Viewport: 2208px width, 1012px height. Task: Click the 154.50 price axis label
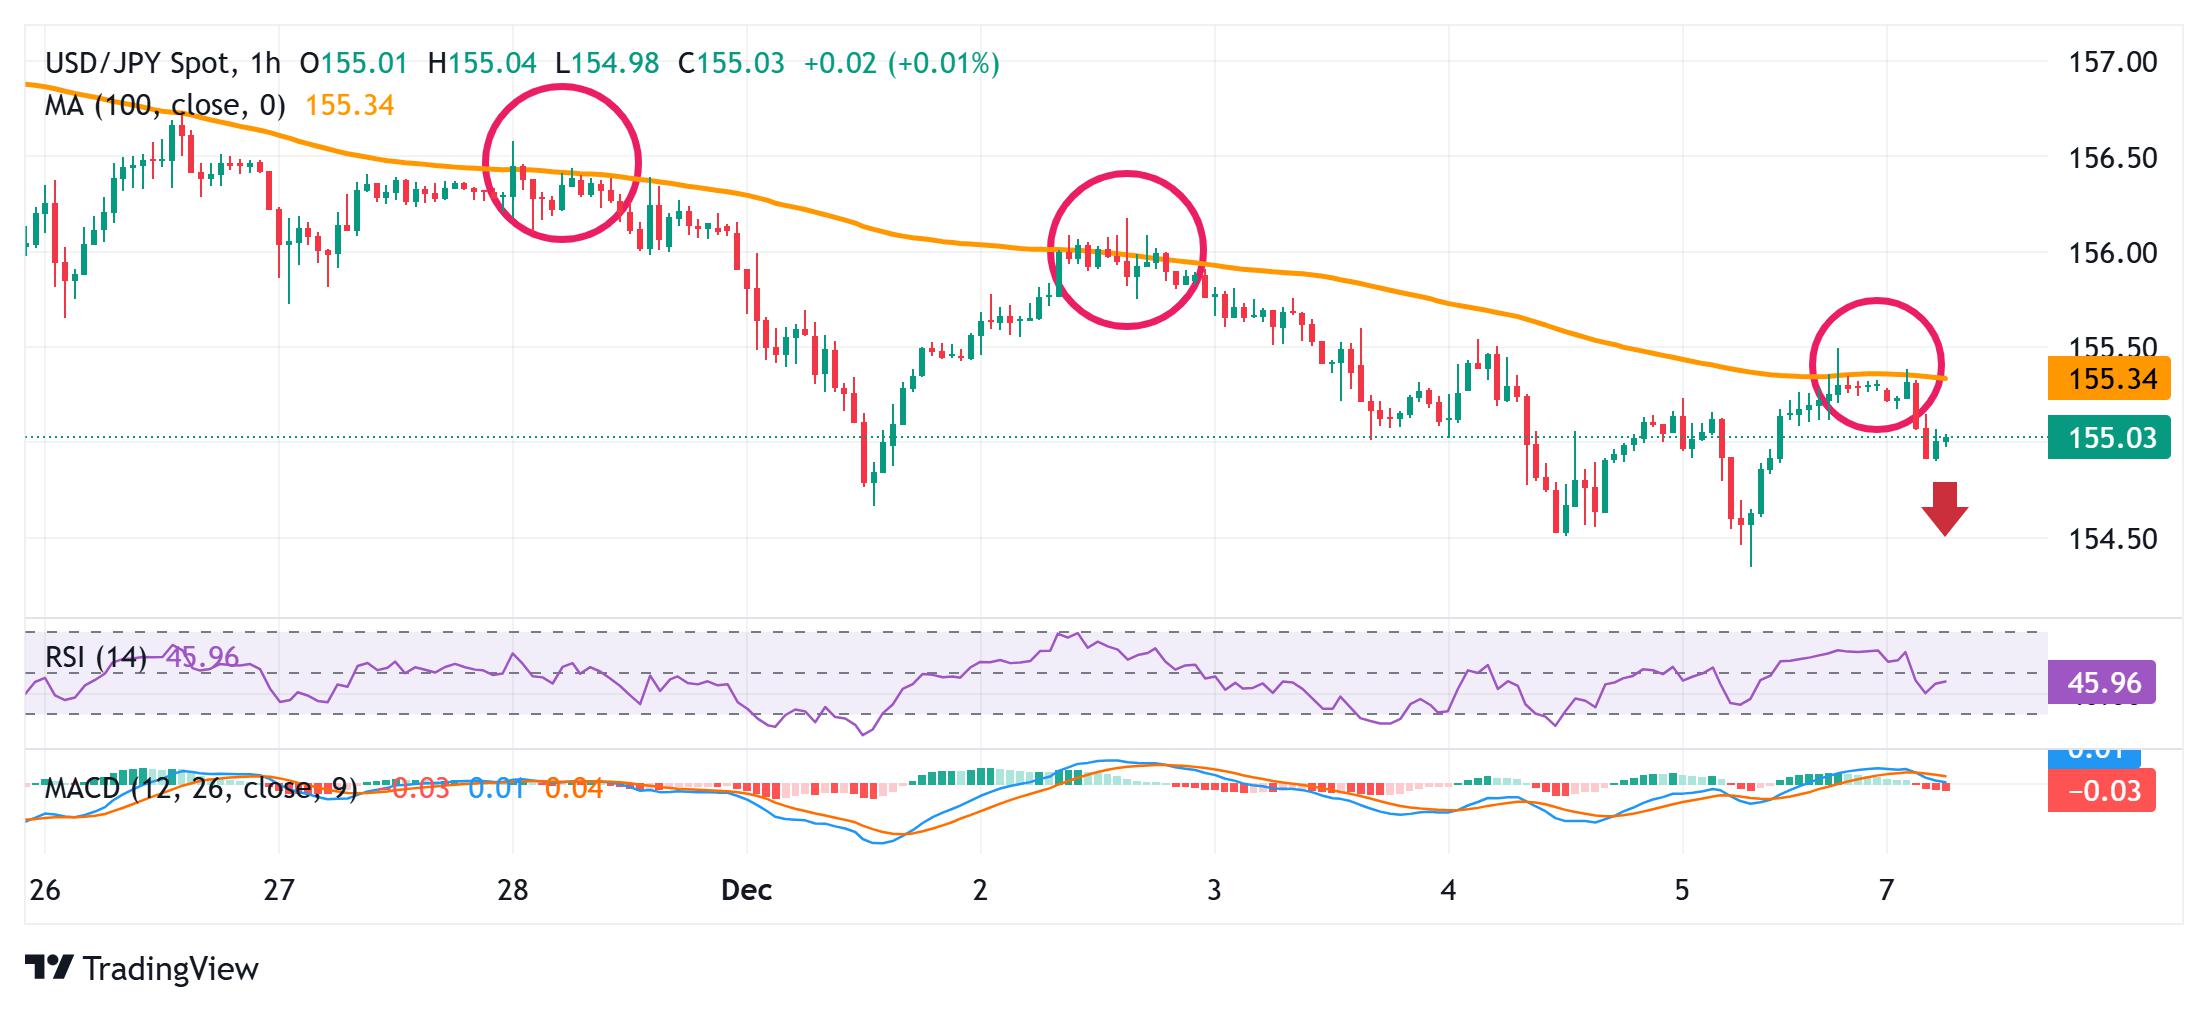tap(2112, 539)
